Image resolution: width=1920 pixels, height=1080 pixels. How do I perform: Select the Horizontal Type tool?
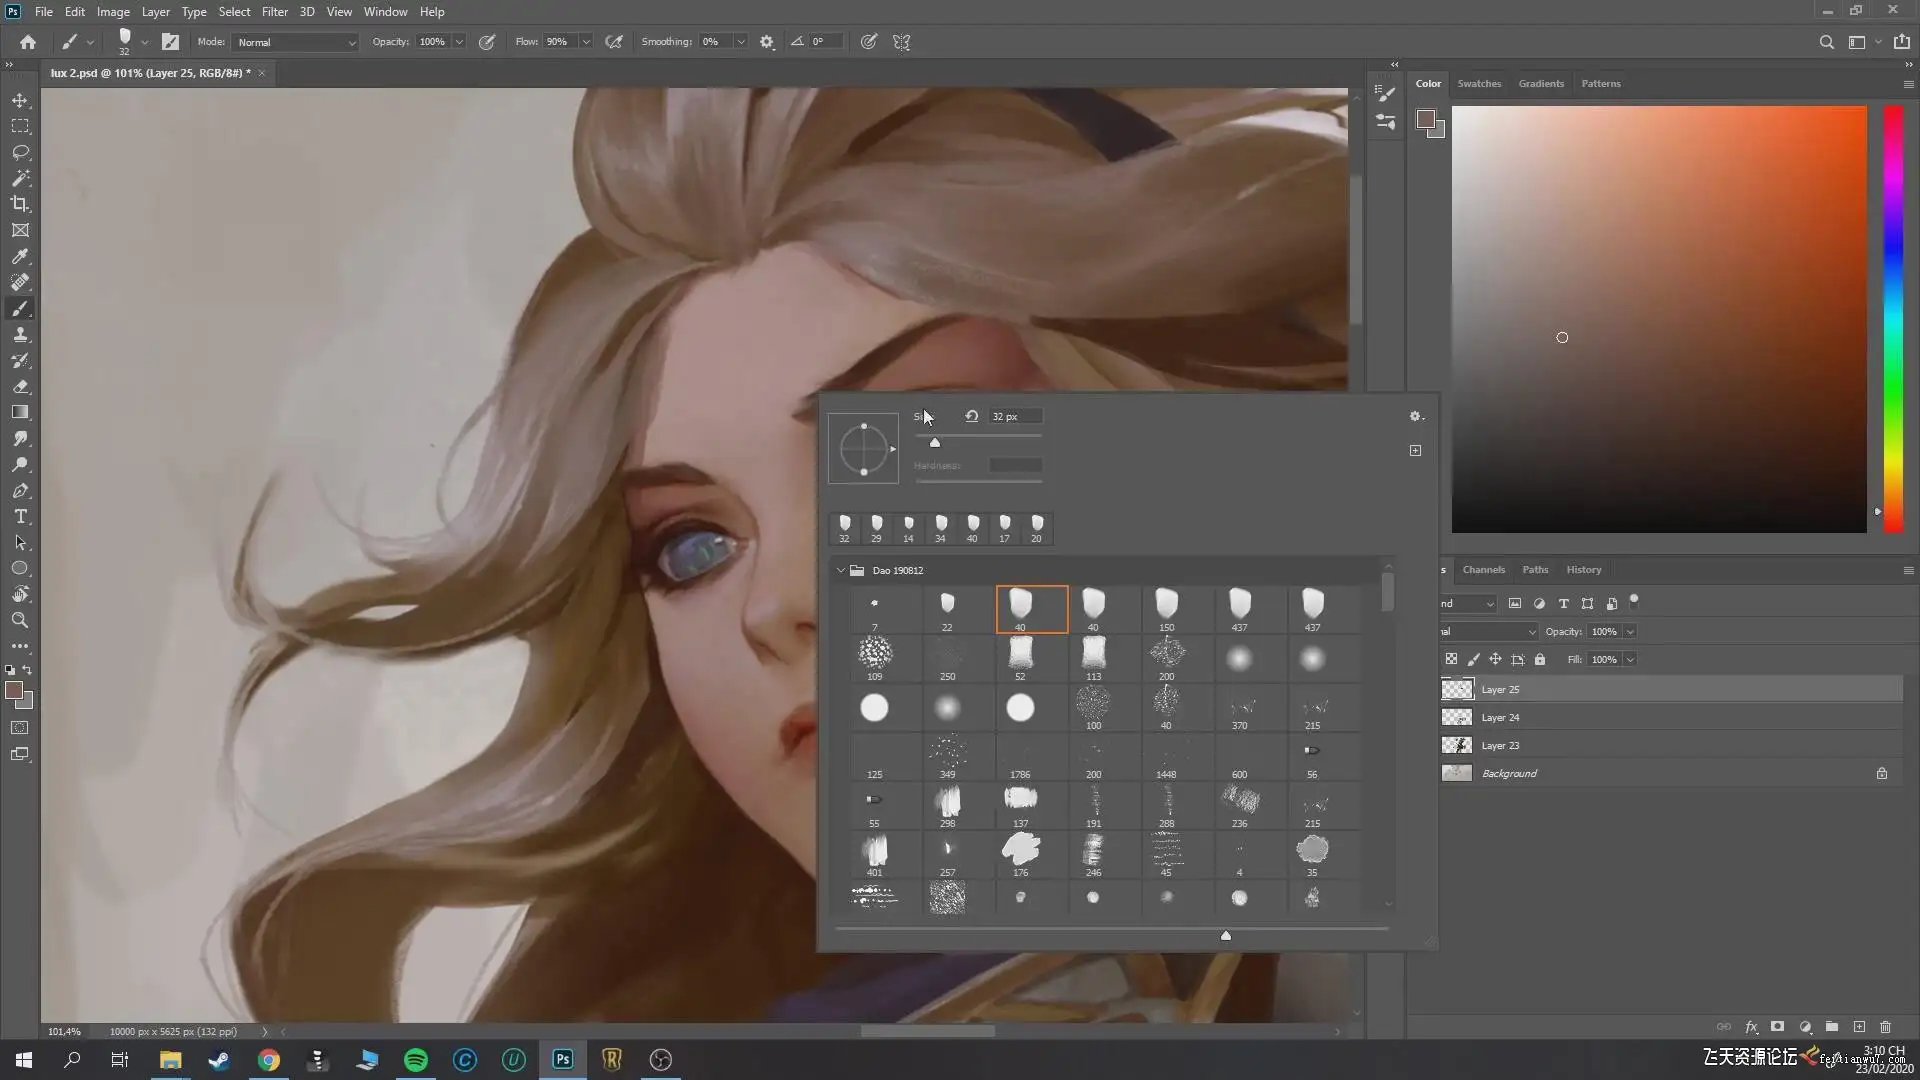coord(20,517)
